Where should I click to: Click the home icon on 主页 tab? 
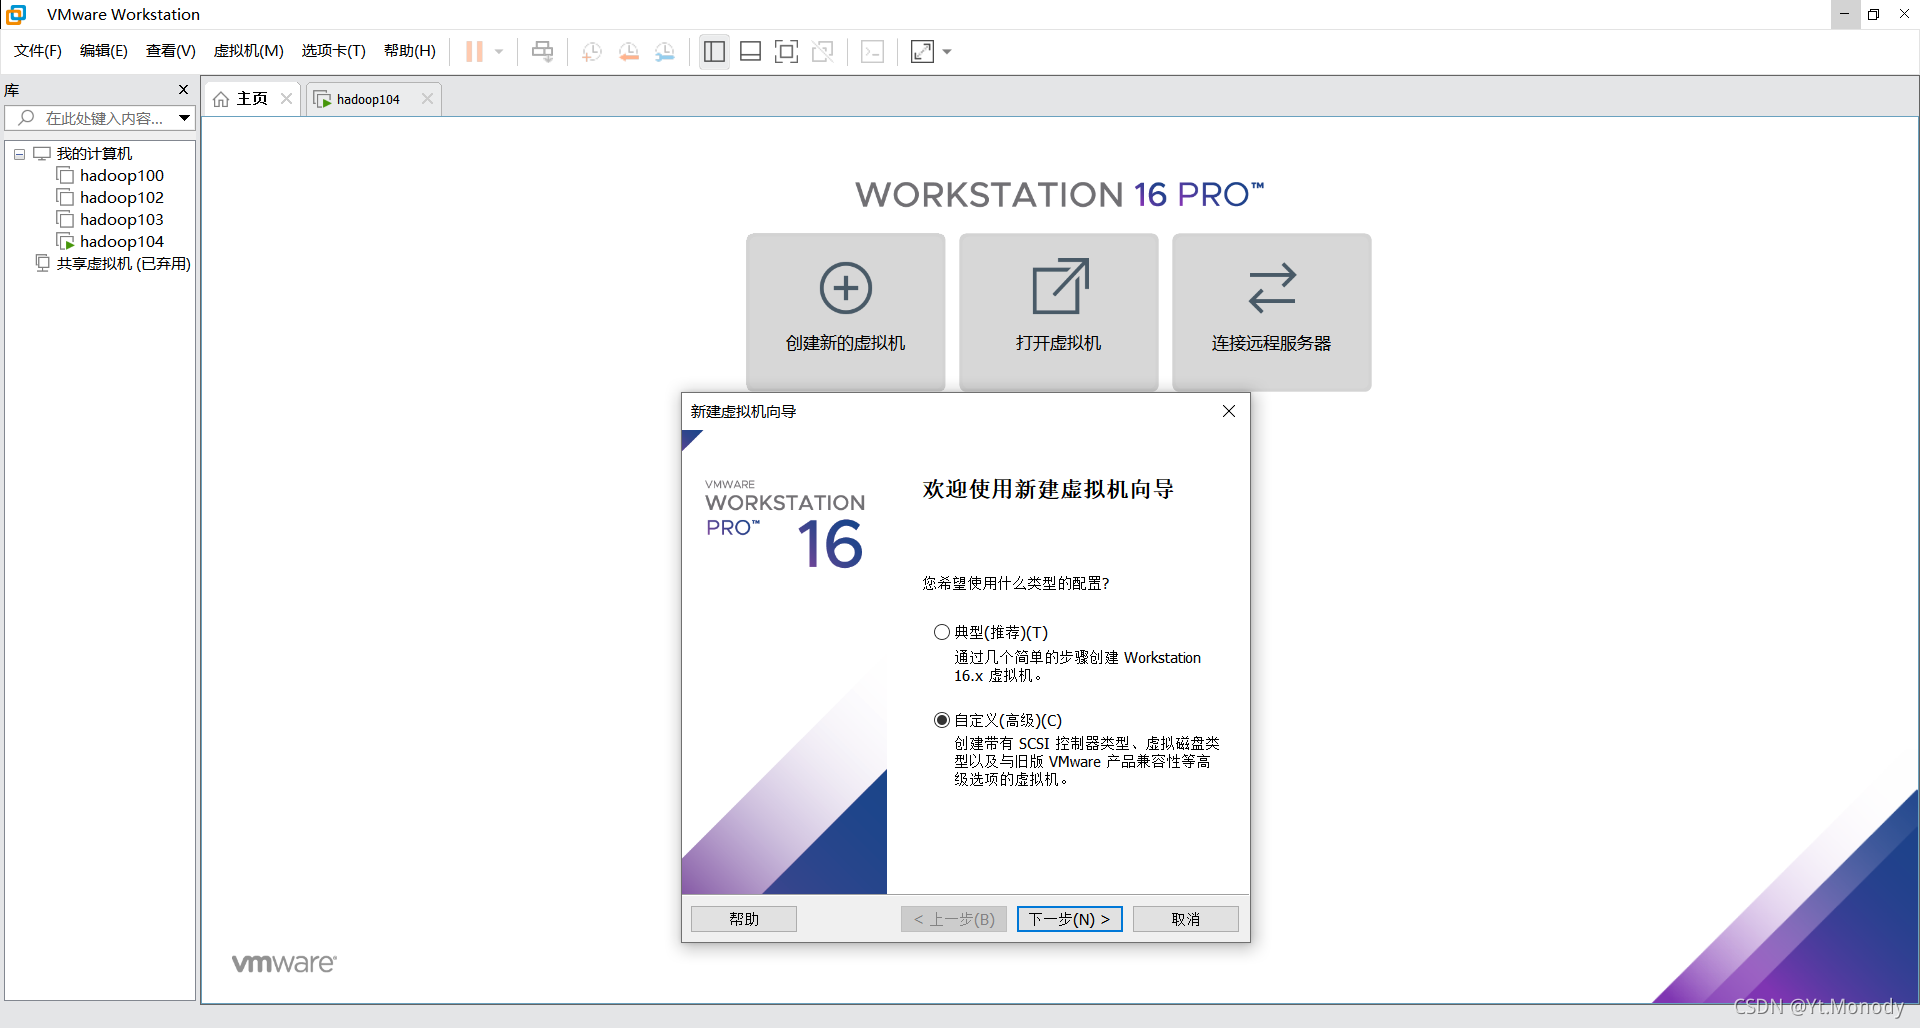coord(221,99)
